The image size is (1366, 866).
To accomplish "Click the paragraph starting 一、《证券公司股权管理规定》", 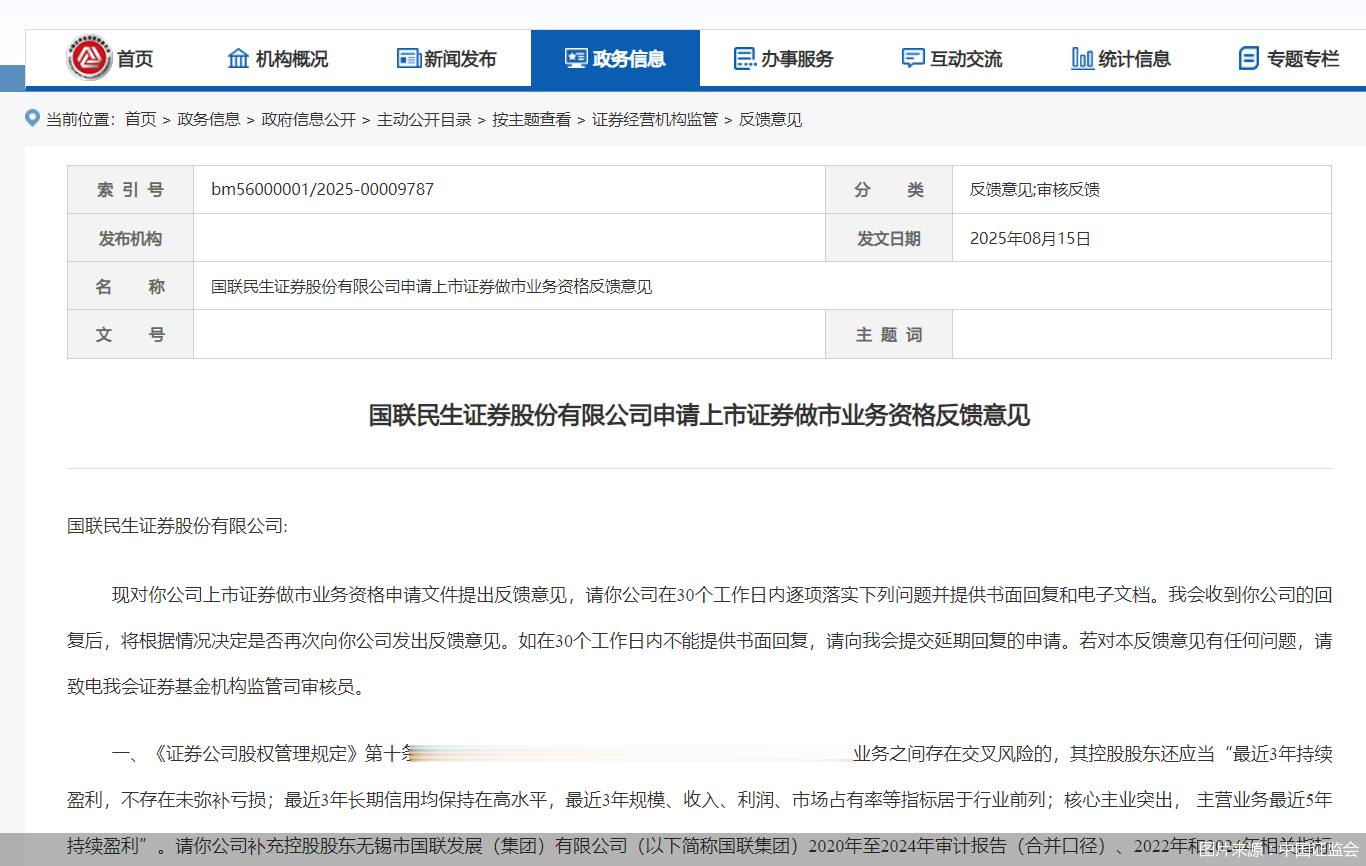I will [699, 800].
